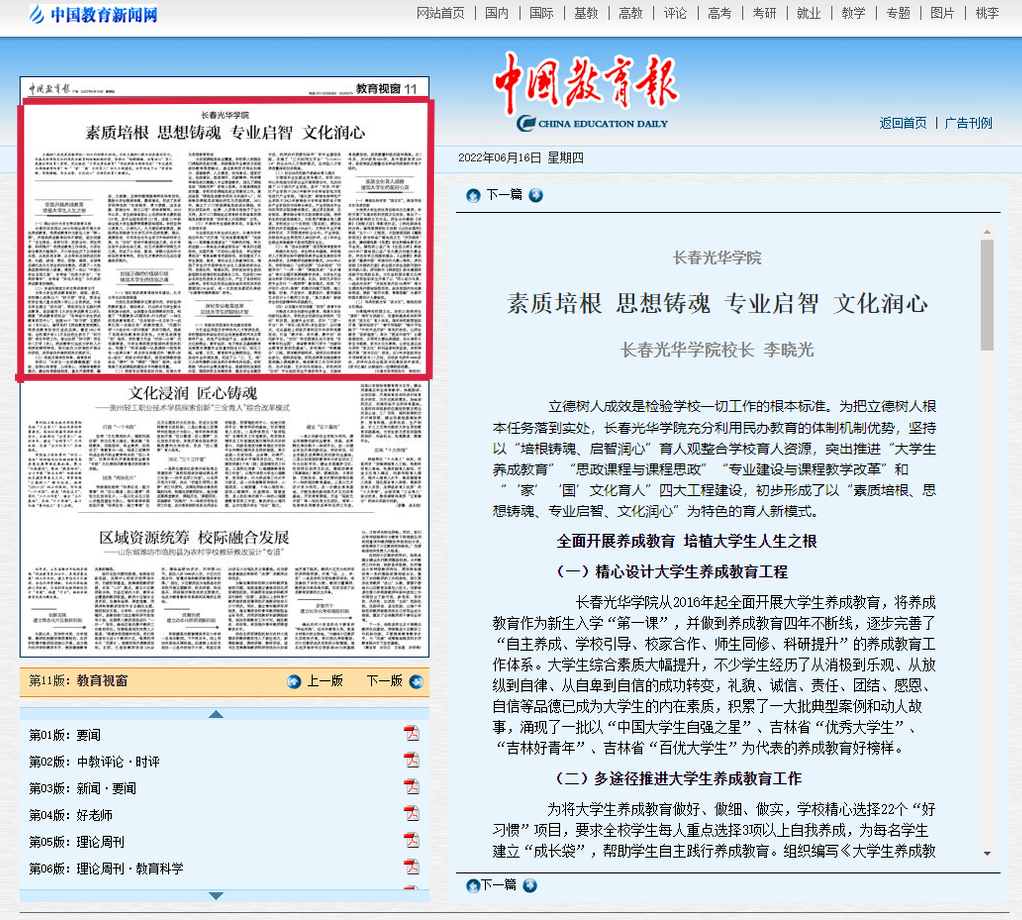Go to previous edition via 上一版
The width and height of the screenshot is (1022, 920).
pos(325,681)
